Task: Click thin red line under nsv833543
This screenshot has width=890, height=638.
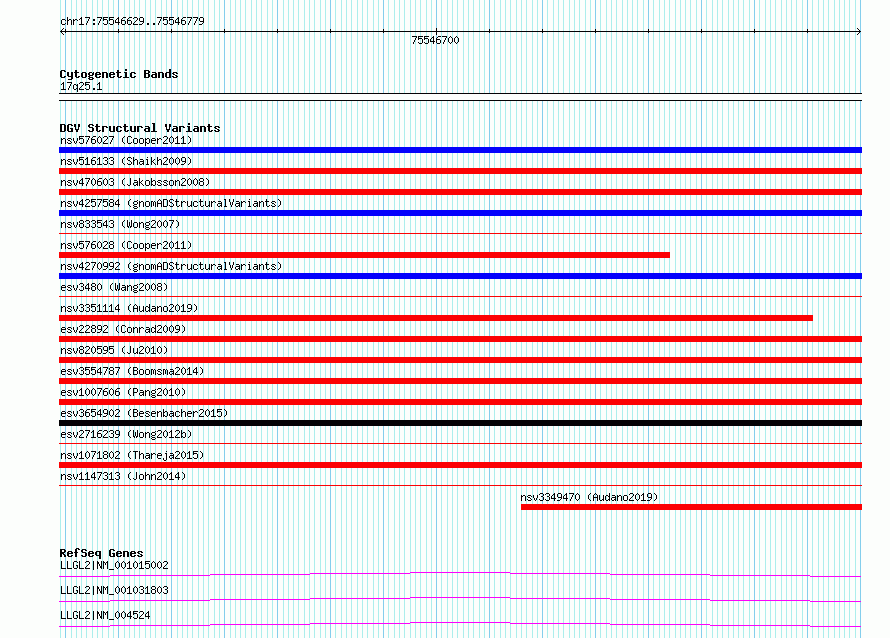Action: point(460,233)
